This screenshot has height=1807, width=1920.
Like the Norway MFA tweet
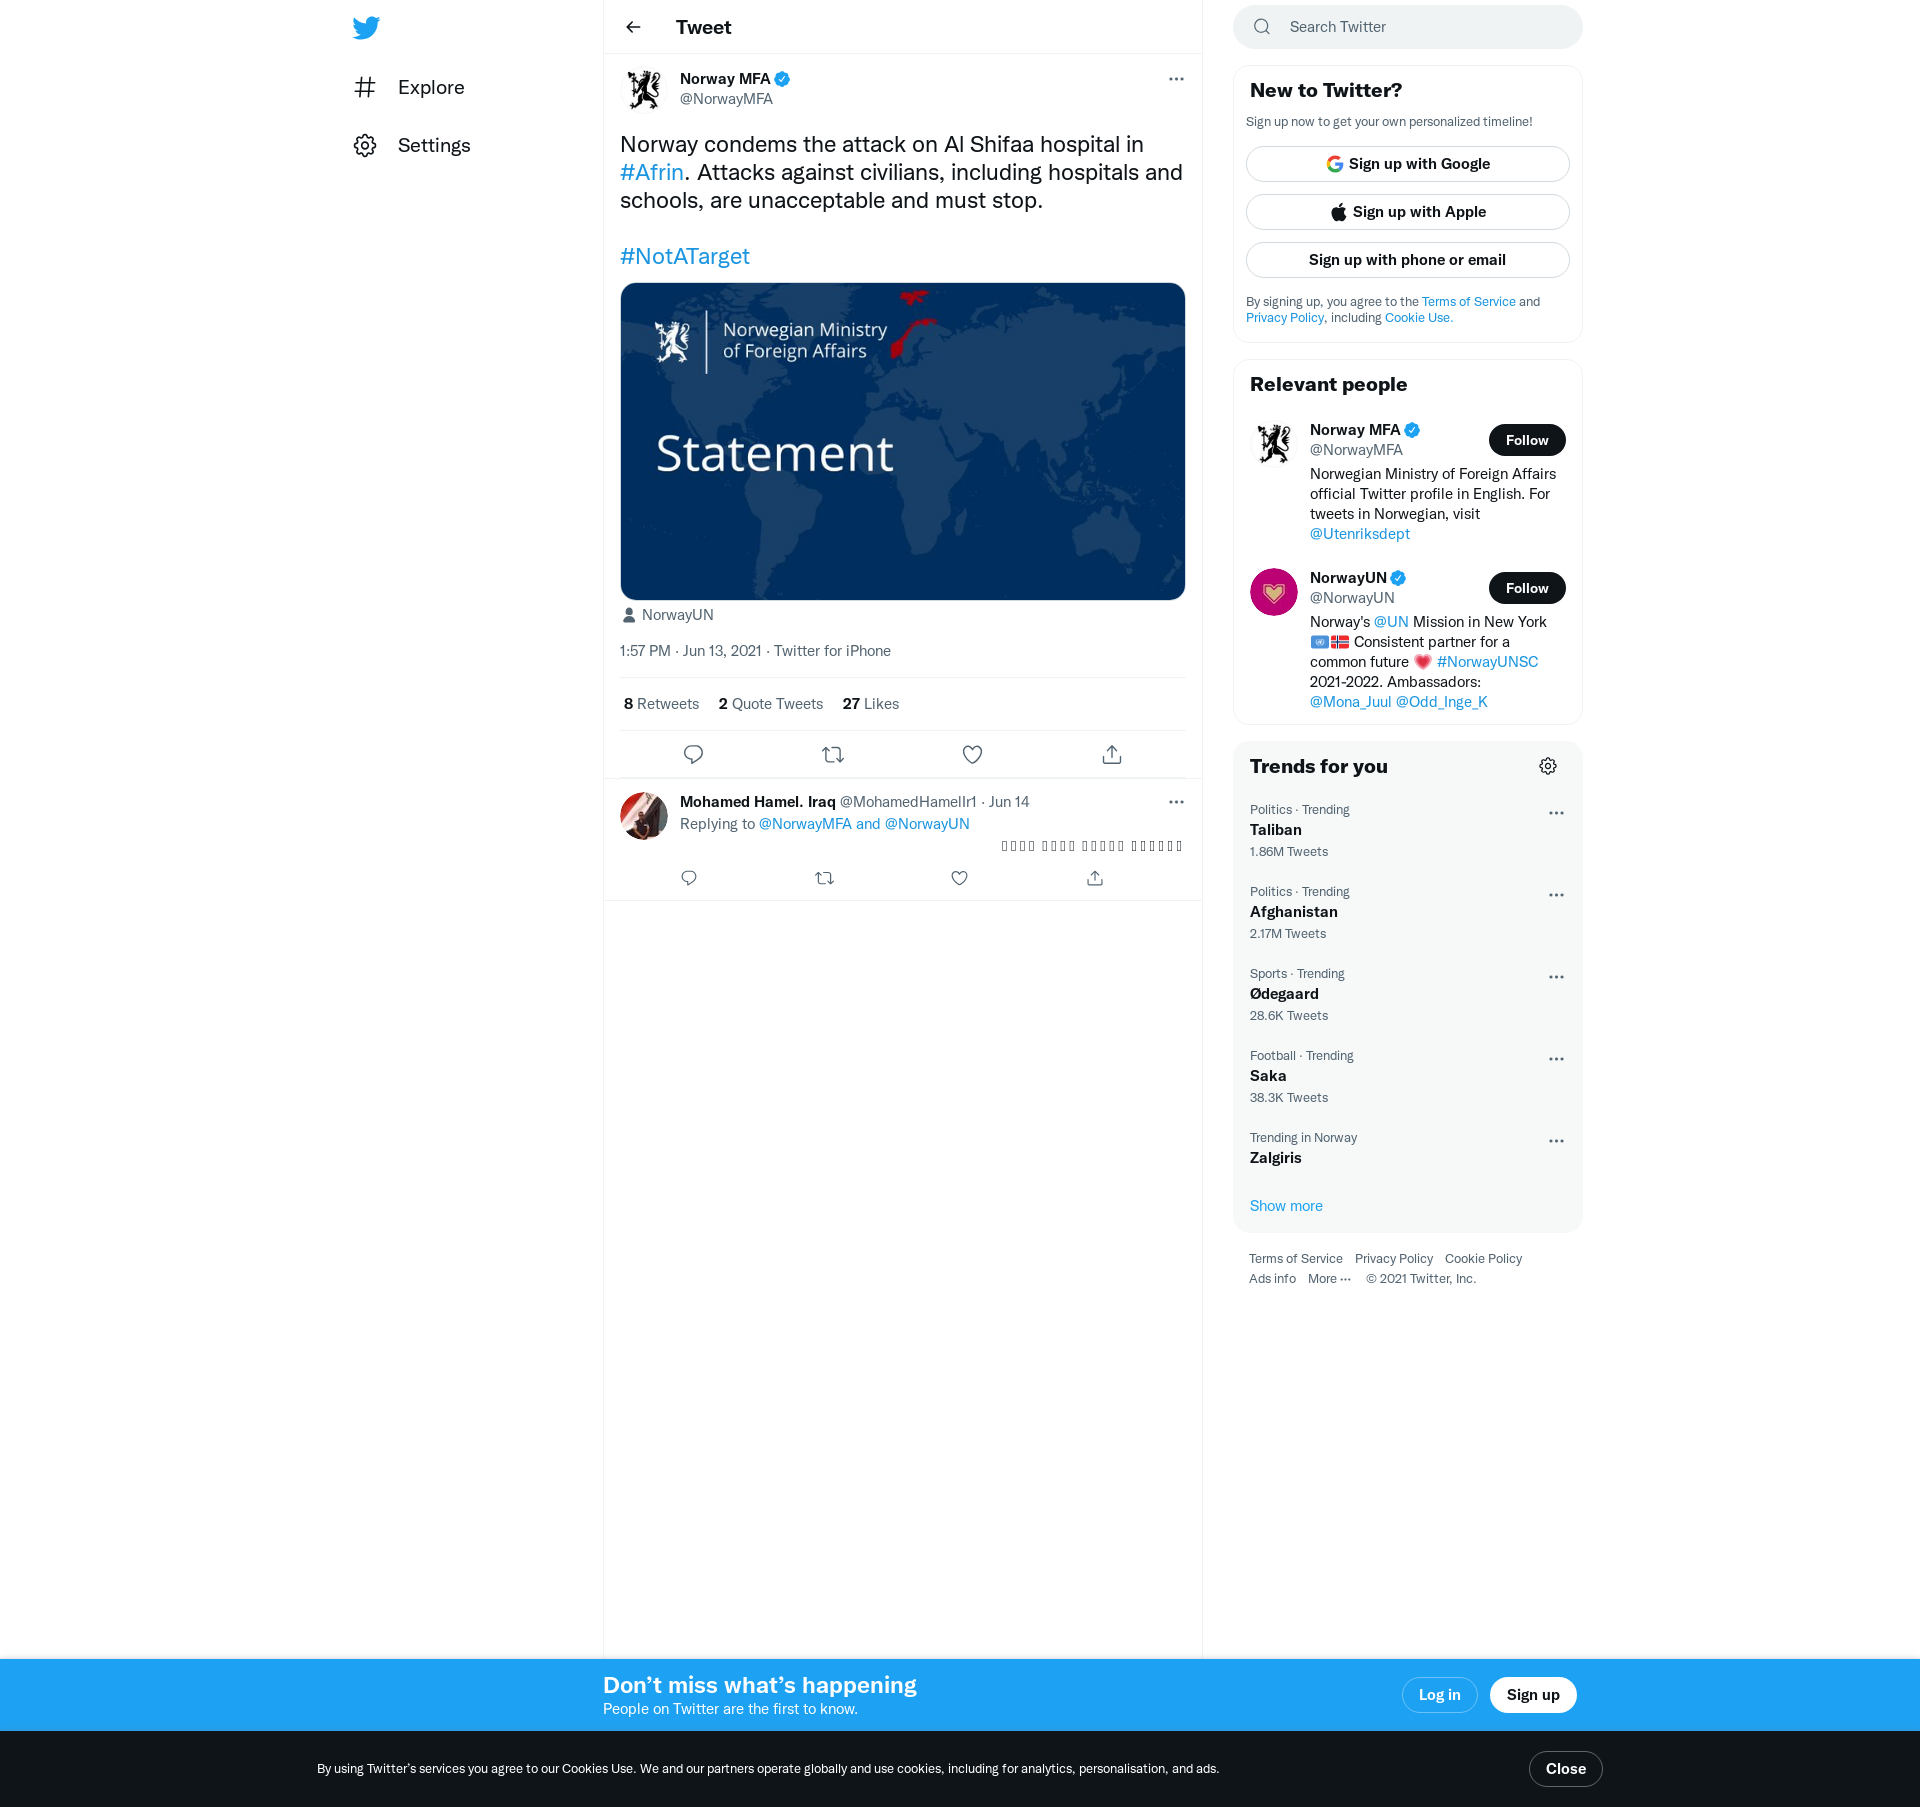pyautogui.click(x=972, y=754)
